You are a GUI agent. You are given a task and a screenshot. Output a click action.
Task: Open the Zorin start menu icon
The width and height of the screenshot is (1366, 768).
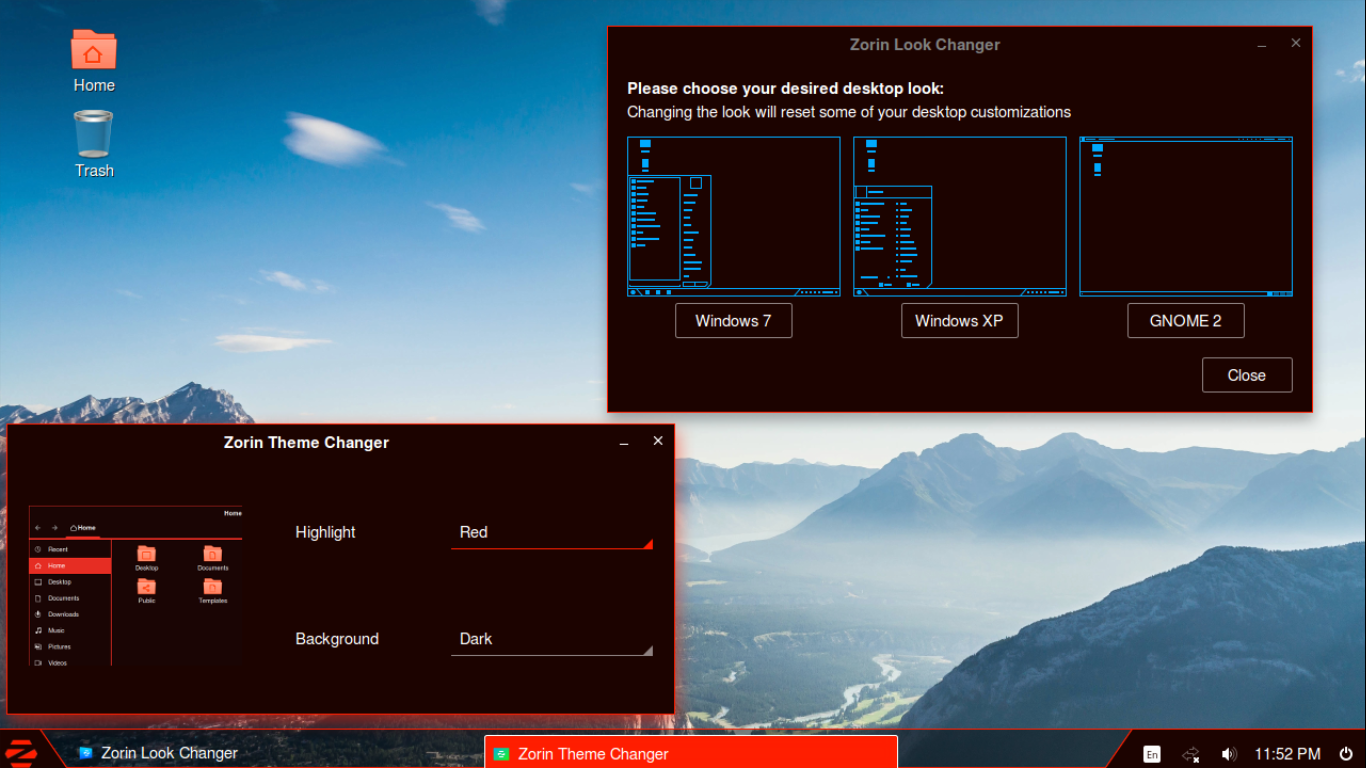(x=20, y=752)
